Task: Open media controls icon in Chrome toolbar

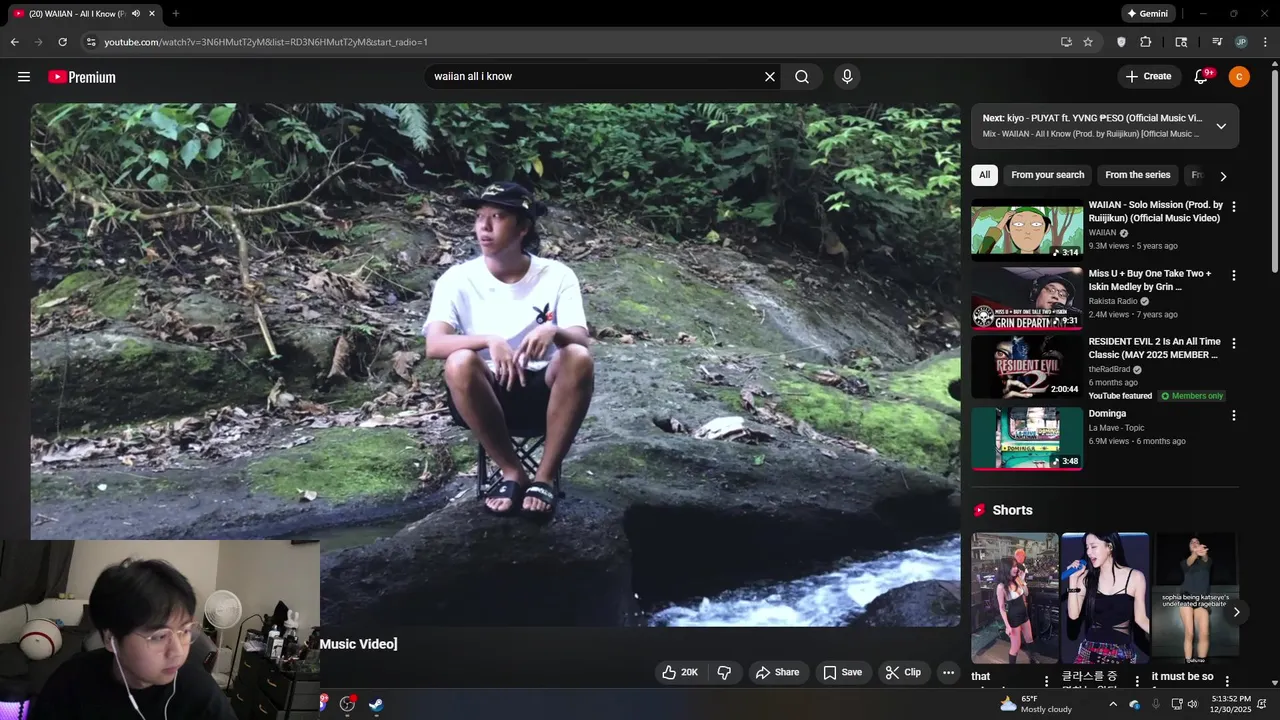Action: tap(1217, 42)
